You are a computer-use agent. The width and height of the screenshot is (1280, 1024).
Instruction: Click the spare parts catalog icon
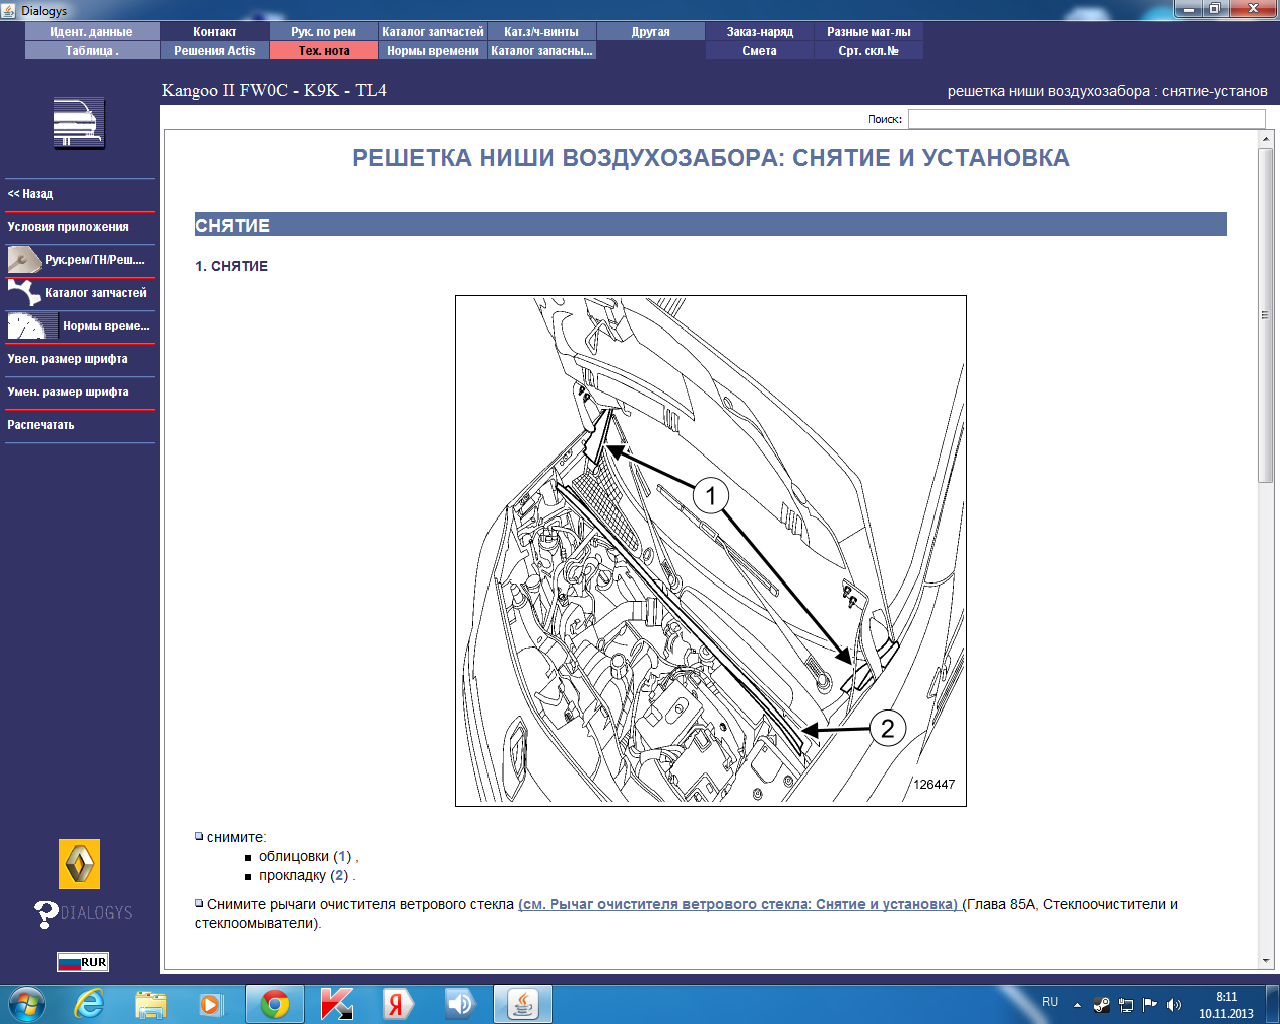pyautogui.click(x=24, y=293)
